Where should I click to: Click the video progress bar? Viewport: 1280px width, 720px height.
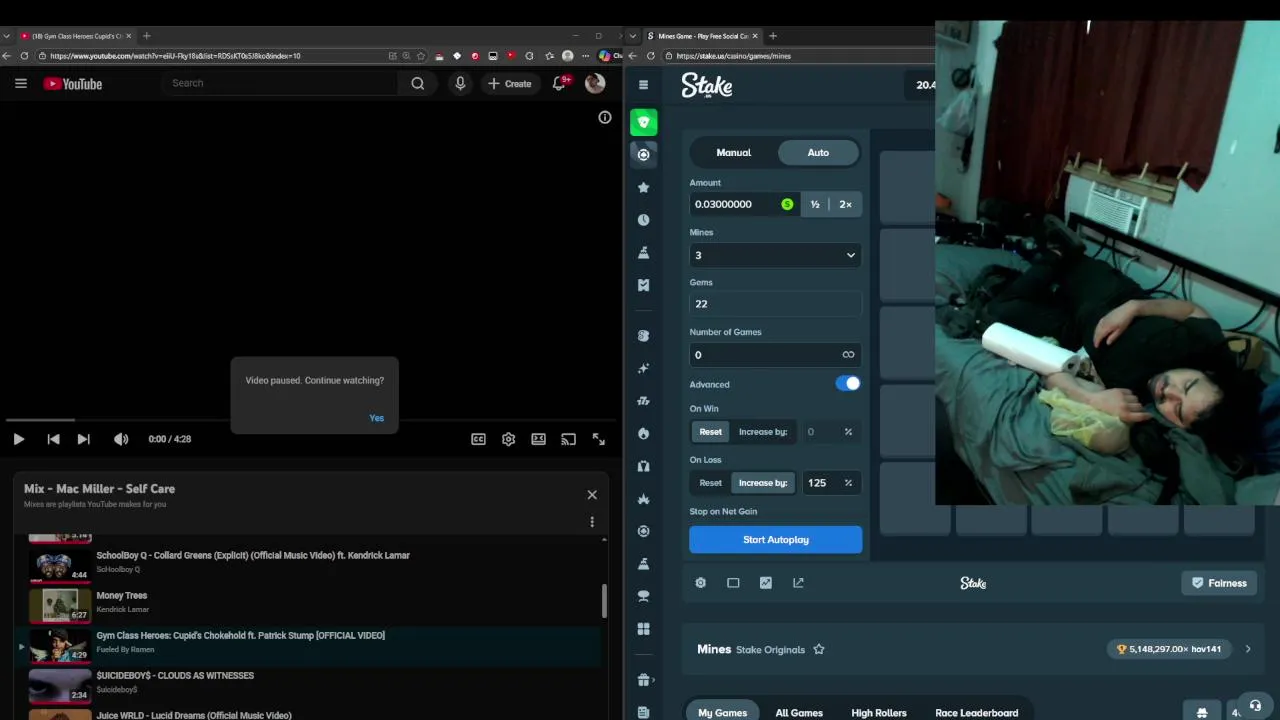[x=311, y=420]
